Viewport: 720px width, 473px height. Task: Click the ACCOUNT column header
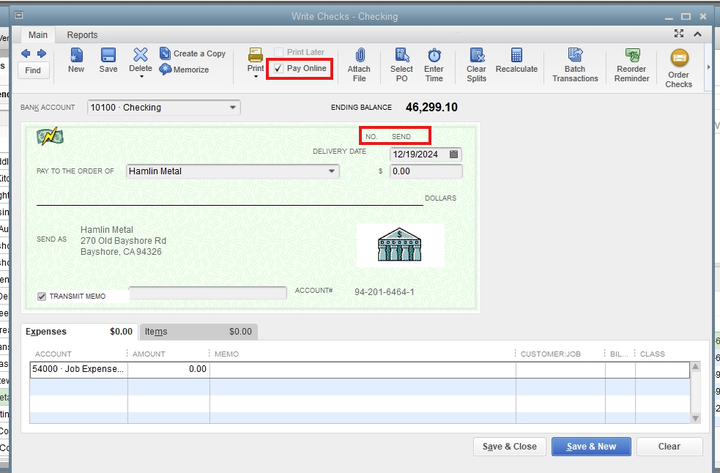coord(53,354)
